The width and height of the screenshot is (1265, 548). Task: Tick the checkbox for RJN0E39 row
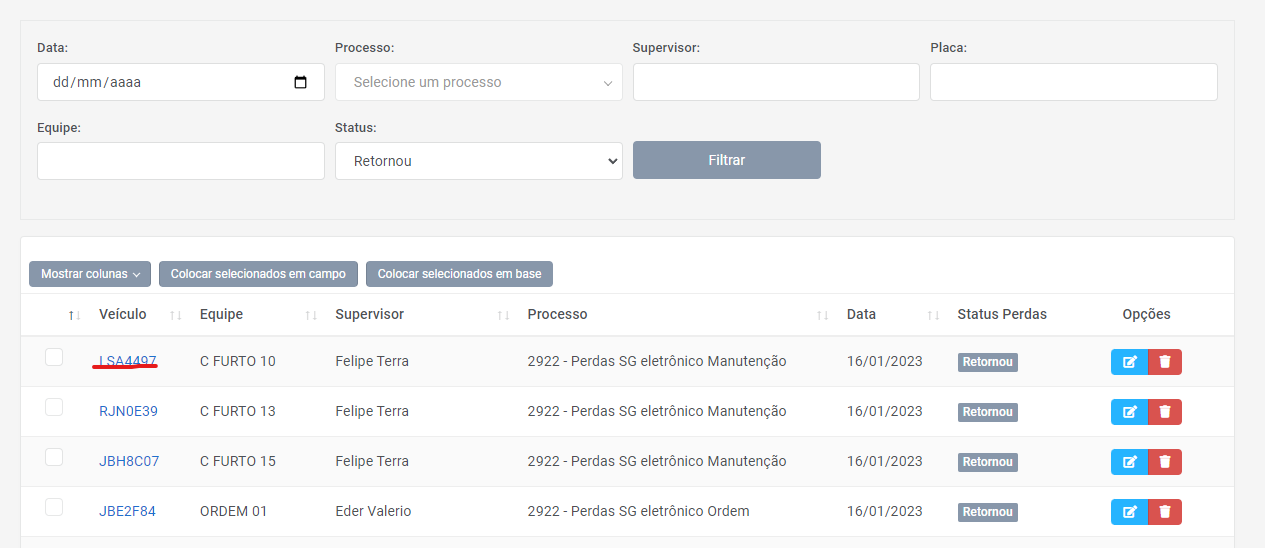pos(54,407)
